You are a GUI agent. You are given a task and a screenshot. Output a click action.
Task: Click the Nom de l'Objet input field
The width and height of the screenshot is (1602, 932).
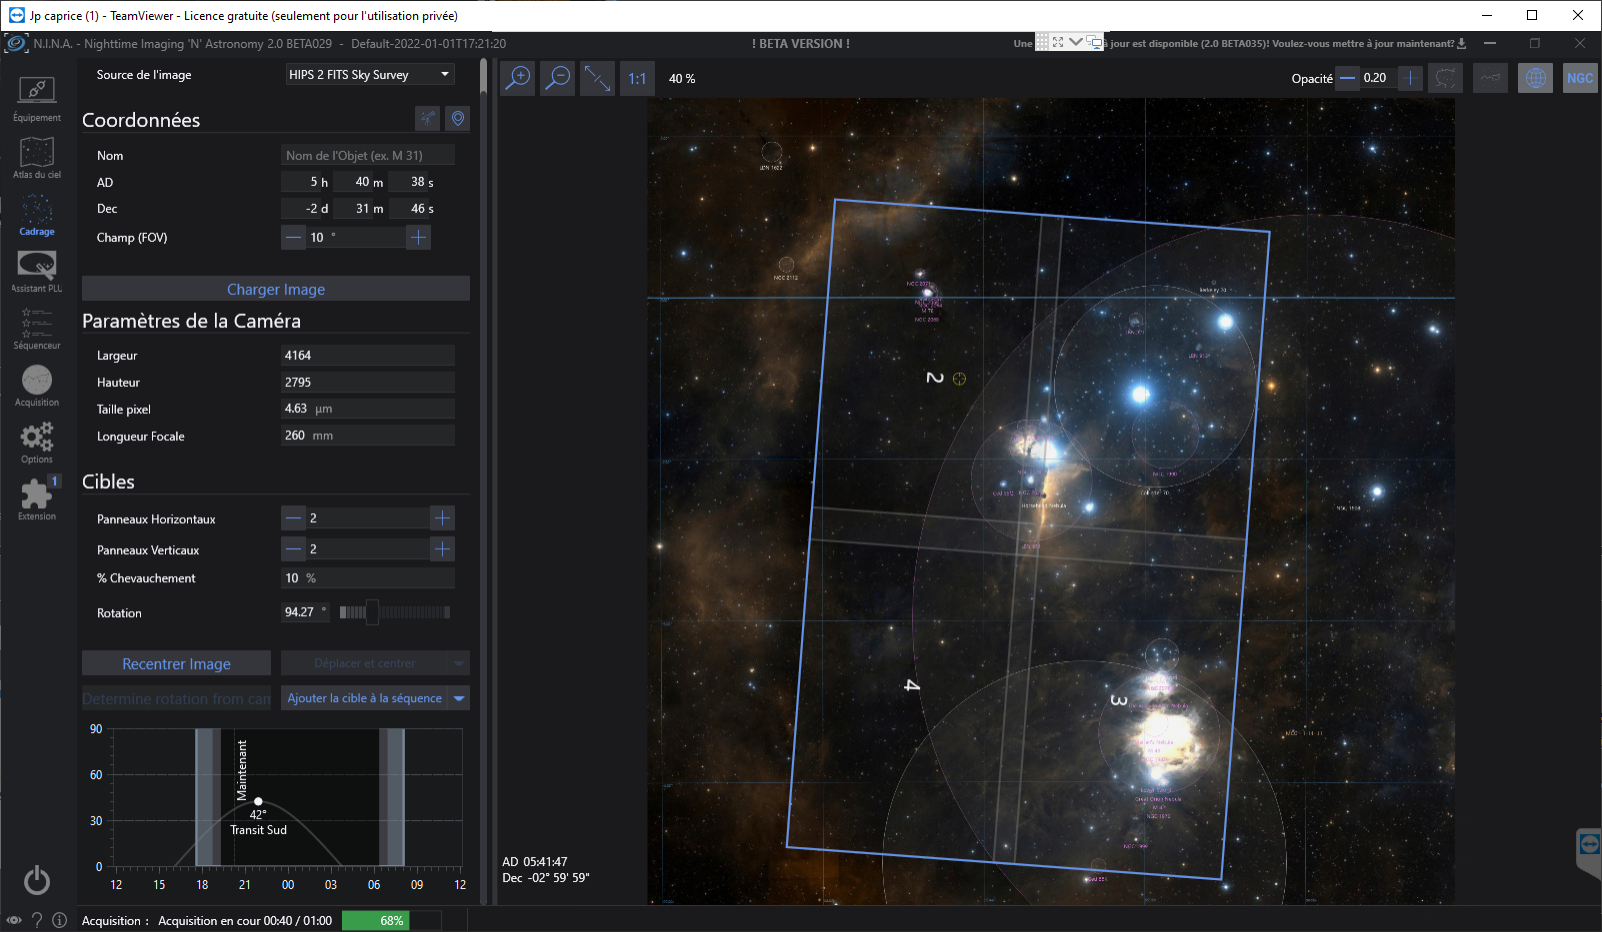(x=368, y=155)
